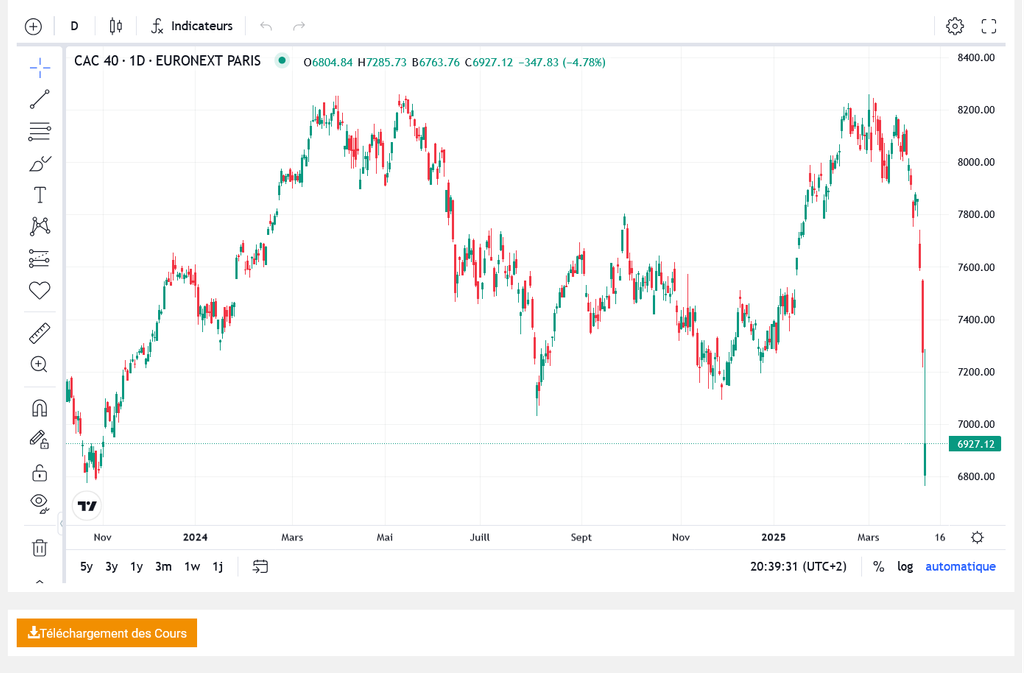Click the close price value C6927.12
Screen dimensions: 1024x673
pyautogui.click(x=489, y=63)
